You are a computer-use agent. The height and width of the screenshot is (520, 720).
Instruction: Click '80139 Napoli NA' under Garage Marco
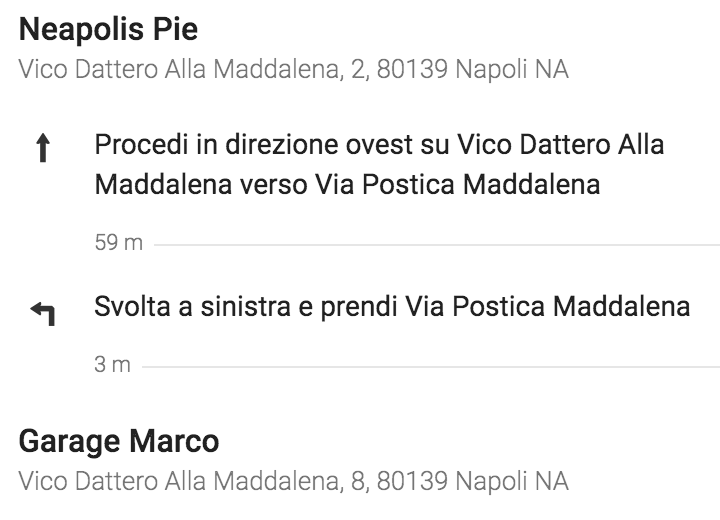tap(473, 481)
